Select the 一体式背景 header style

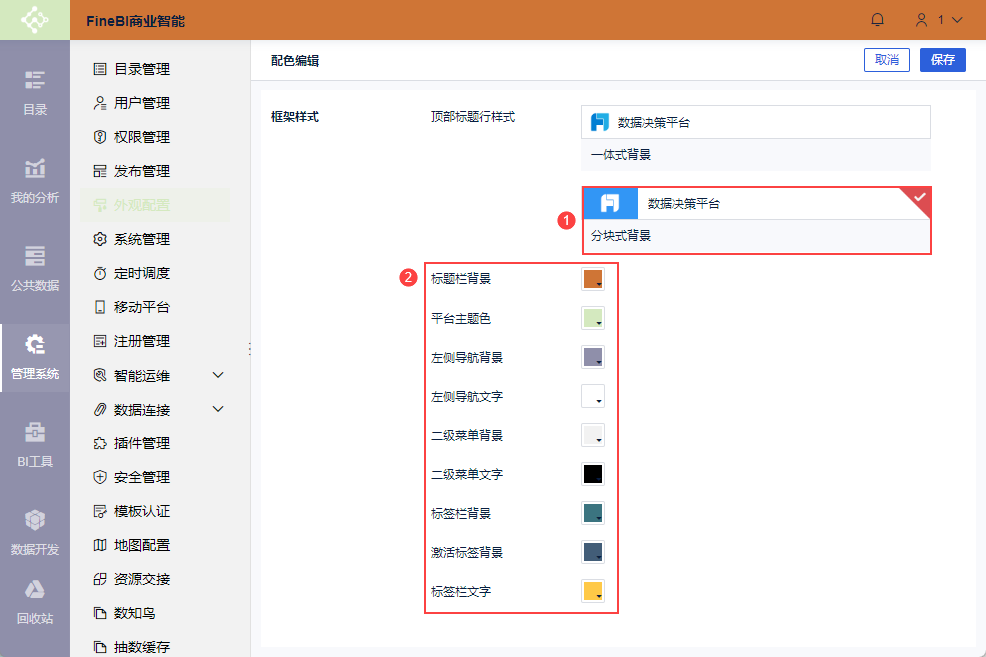pos(756,138)
